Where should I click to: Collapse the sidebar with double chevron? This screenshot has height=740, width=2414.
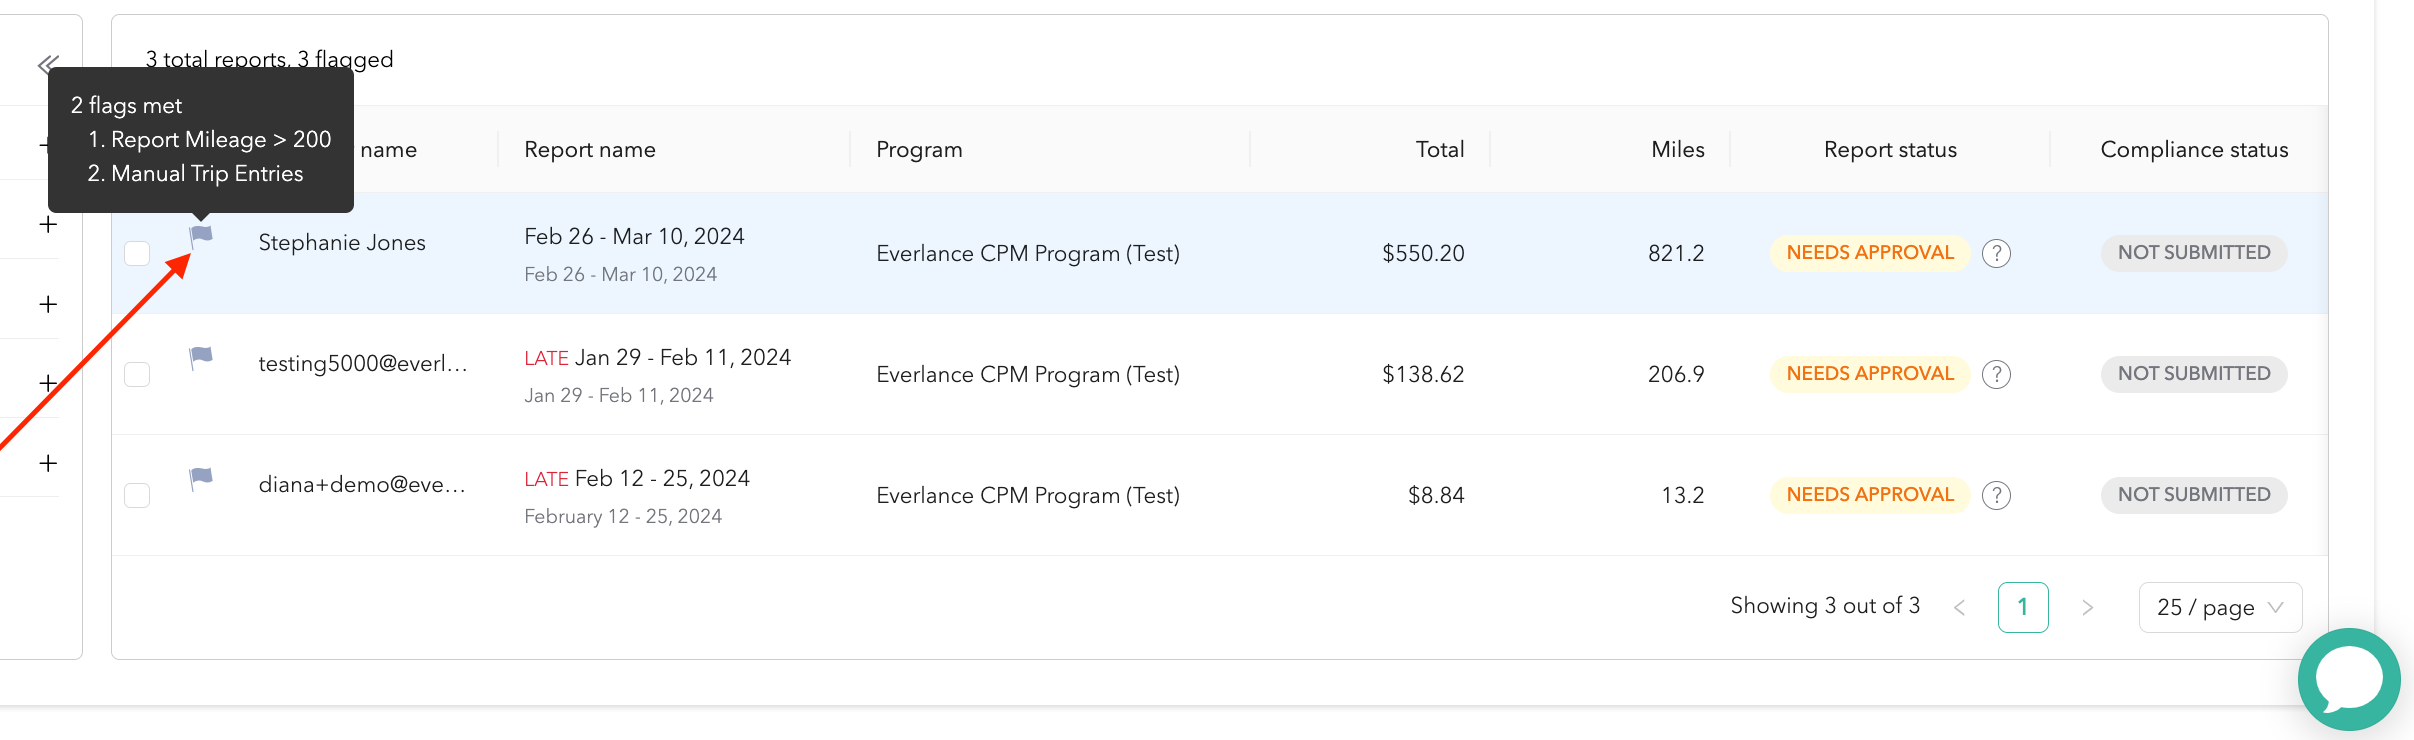[x=48, y=65]
